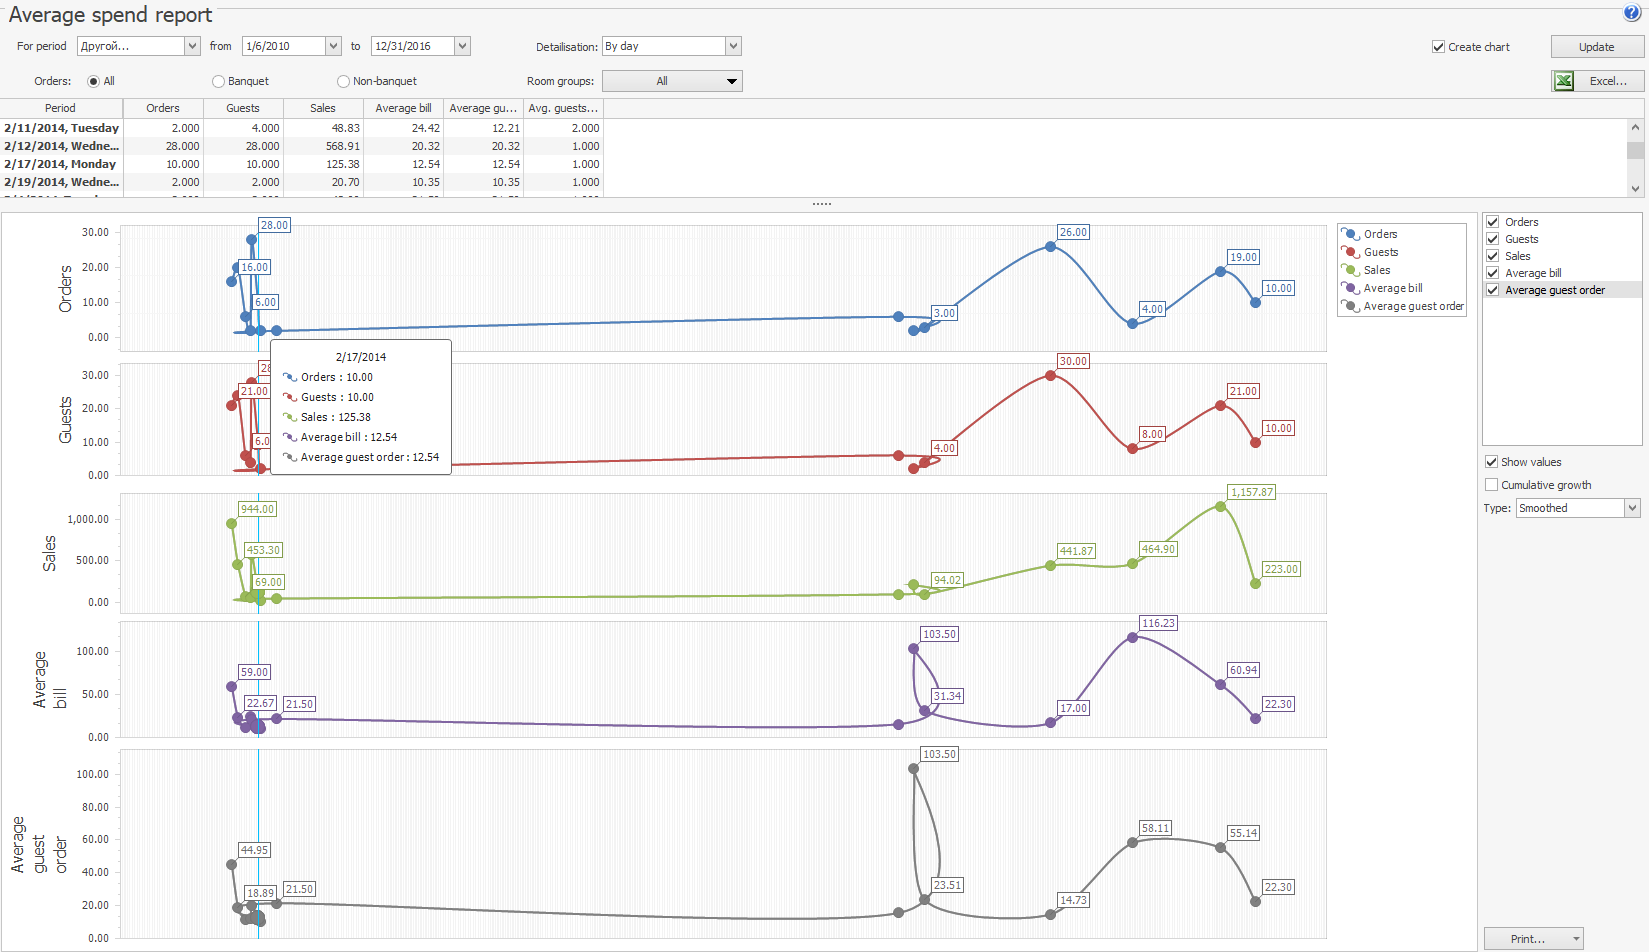Click the table's vertical scrollbar thumb
1649x952 pixels.
click(x=1635, y=150)
